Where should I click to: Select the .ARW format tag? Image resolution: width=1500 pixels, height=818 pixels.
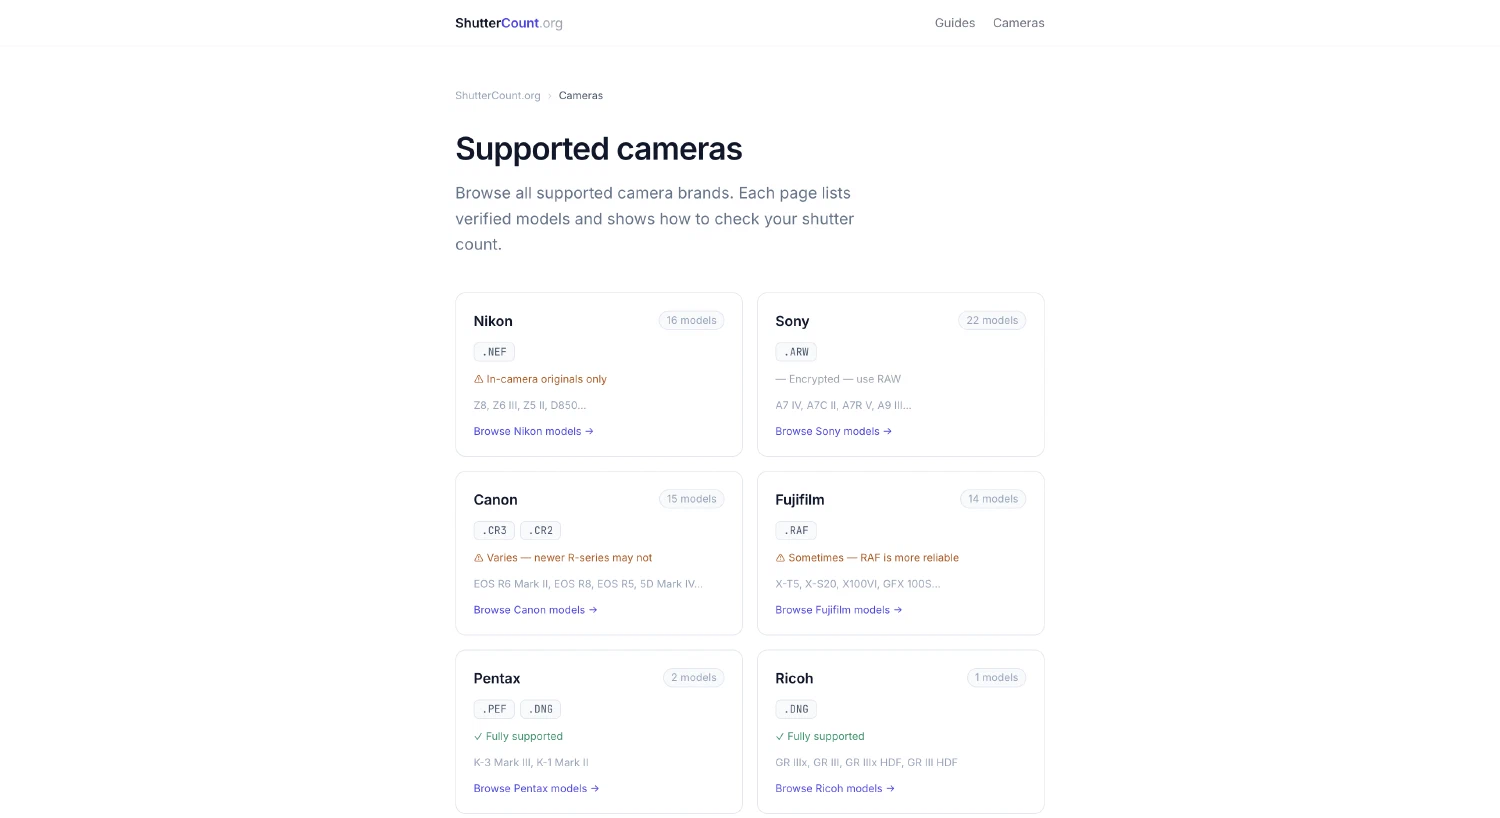[x=796, y=352]
